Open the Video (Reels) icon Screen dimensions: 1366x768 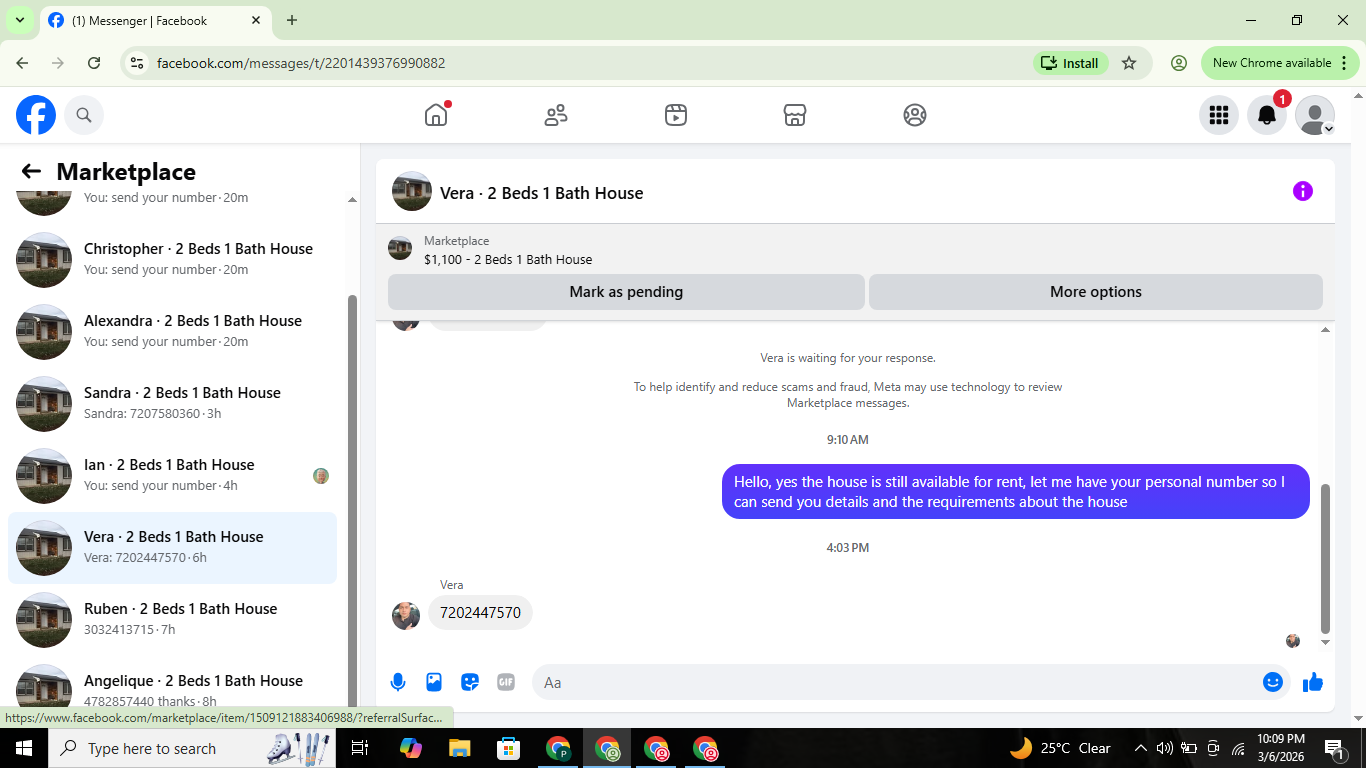tap(676, 115)
